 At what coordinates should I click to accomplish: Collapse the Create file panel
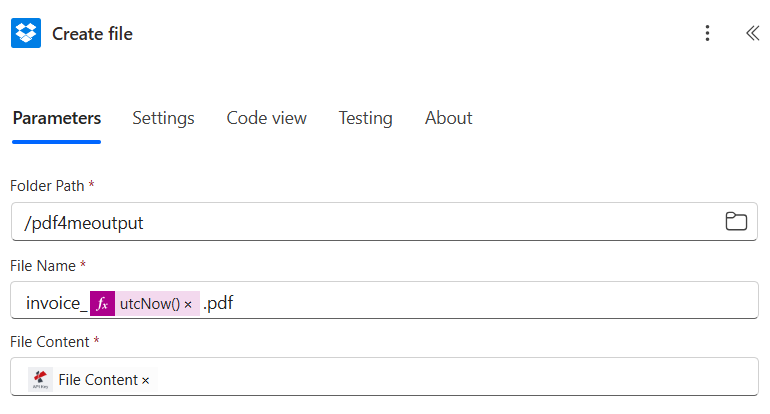click(x=752, y=33)
